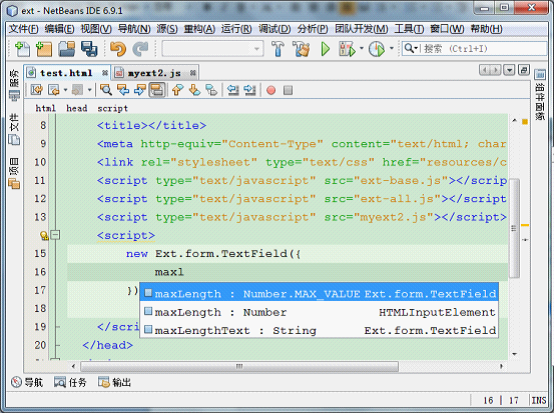Click the Next Bookmark icon
The height and width of the screenshot is (413, 554).
coord(194,90)
